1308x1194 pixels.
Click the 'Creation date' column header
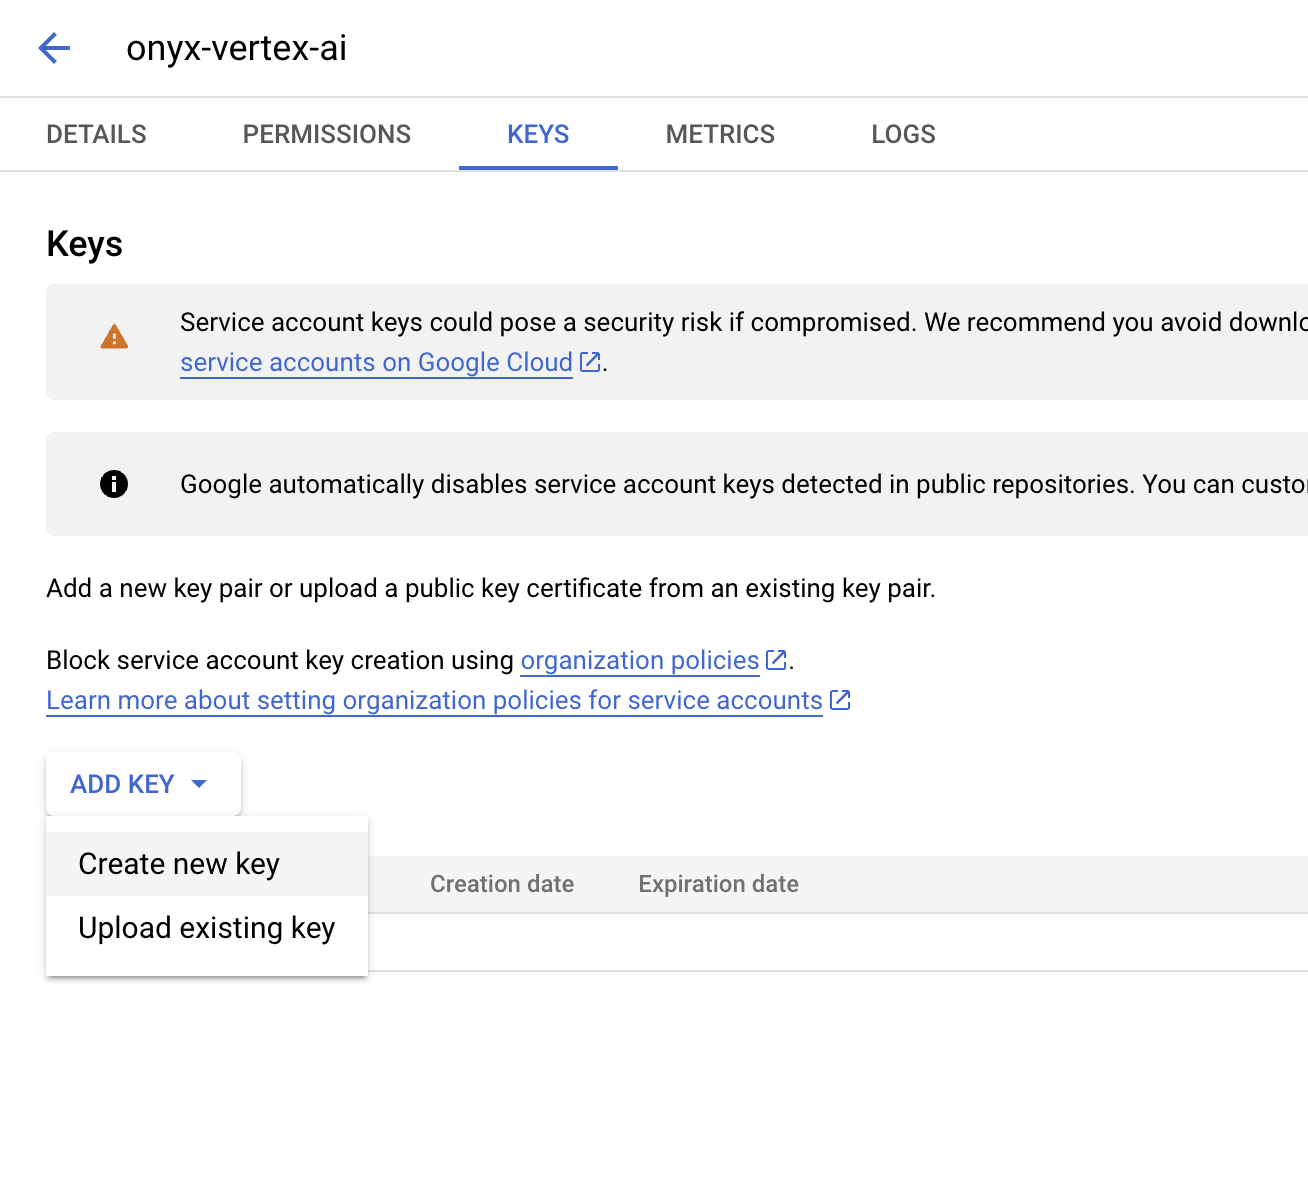point(502,884)
